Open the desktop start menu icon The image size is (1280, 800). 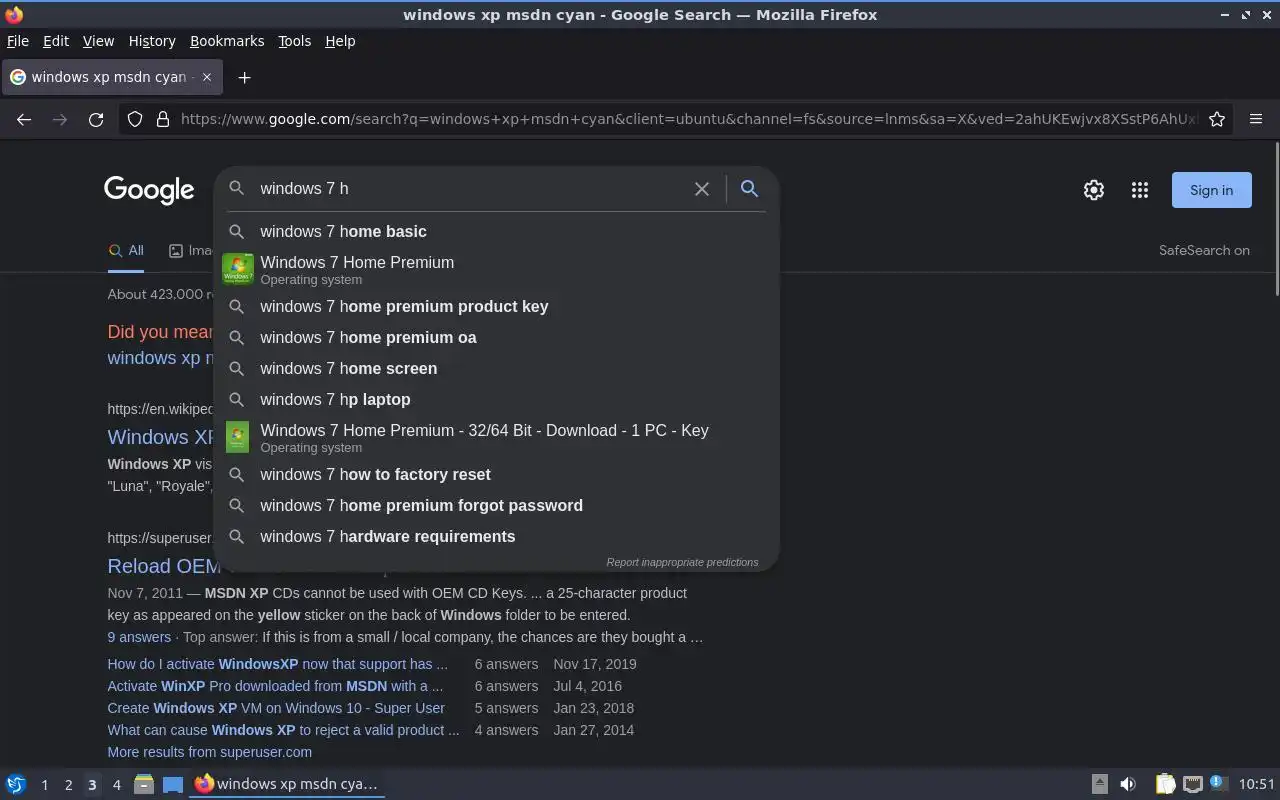coord(15,784)
